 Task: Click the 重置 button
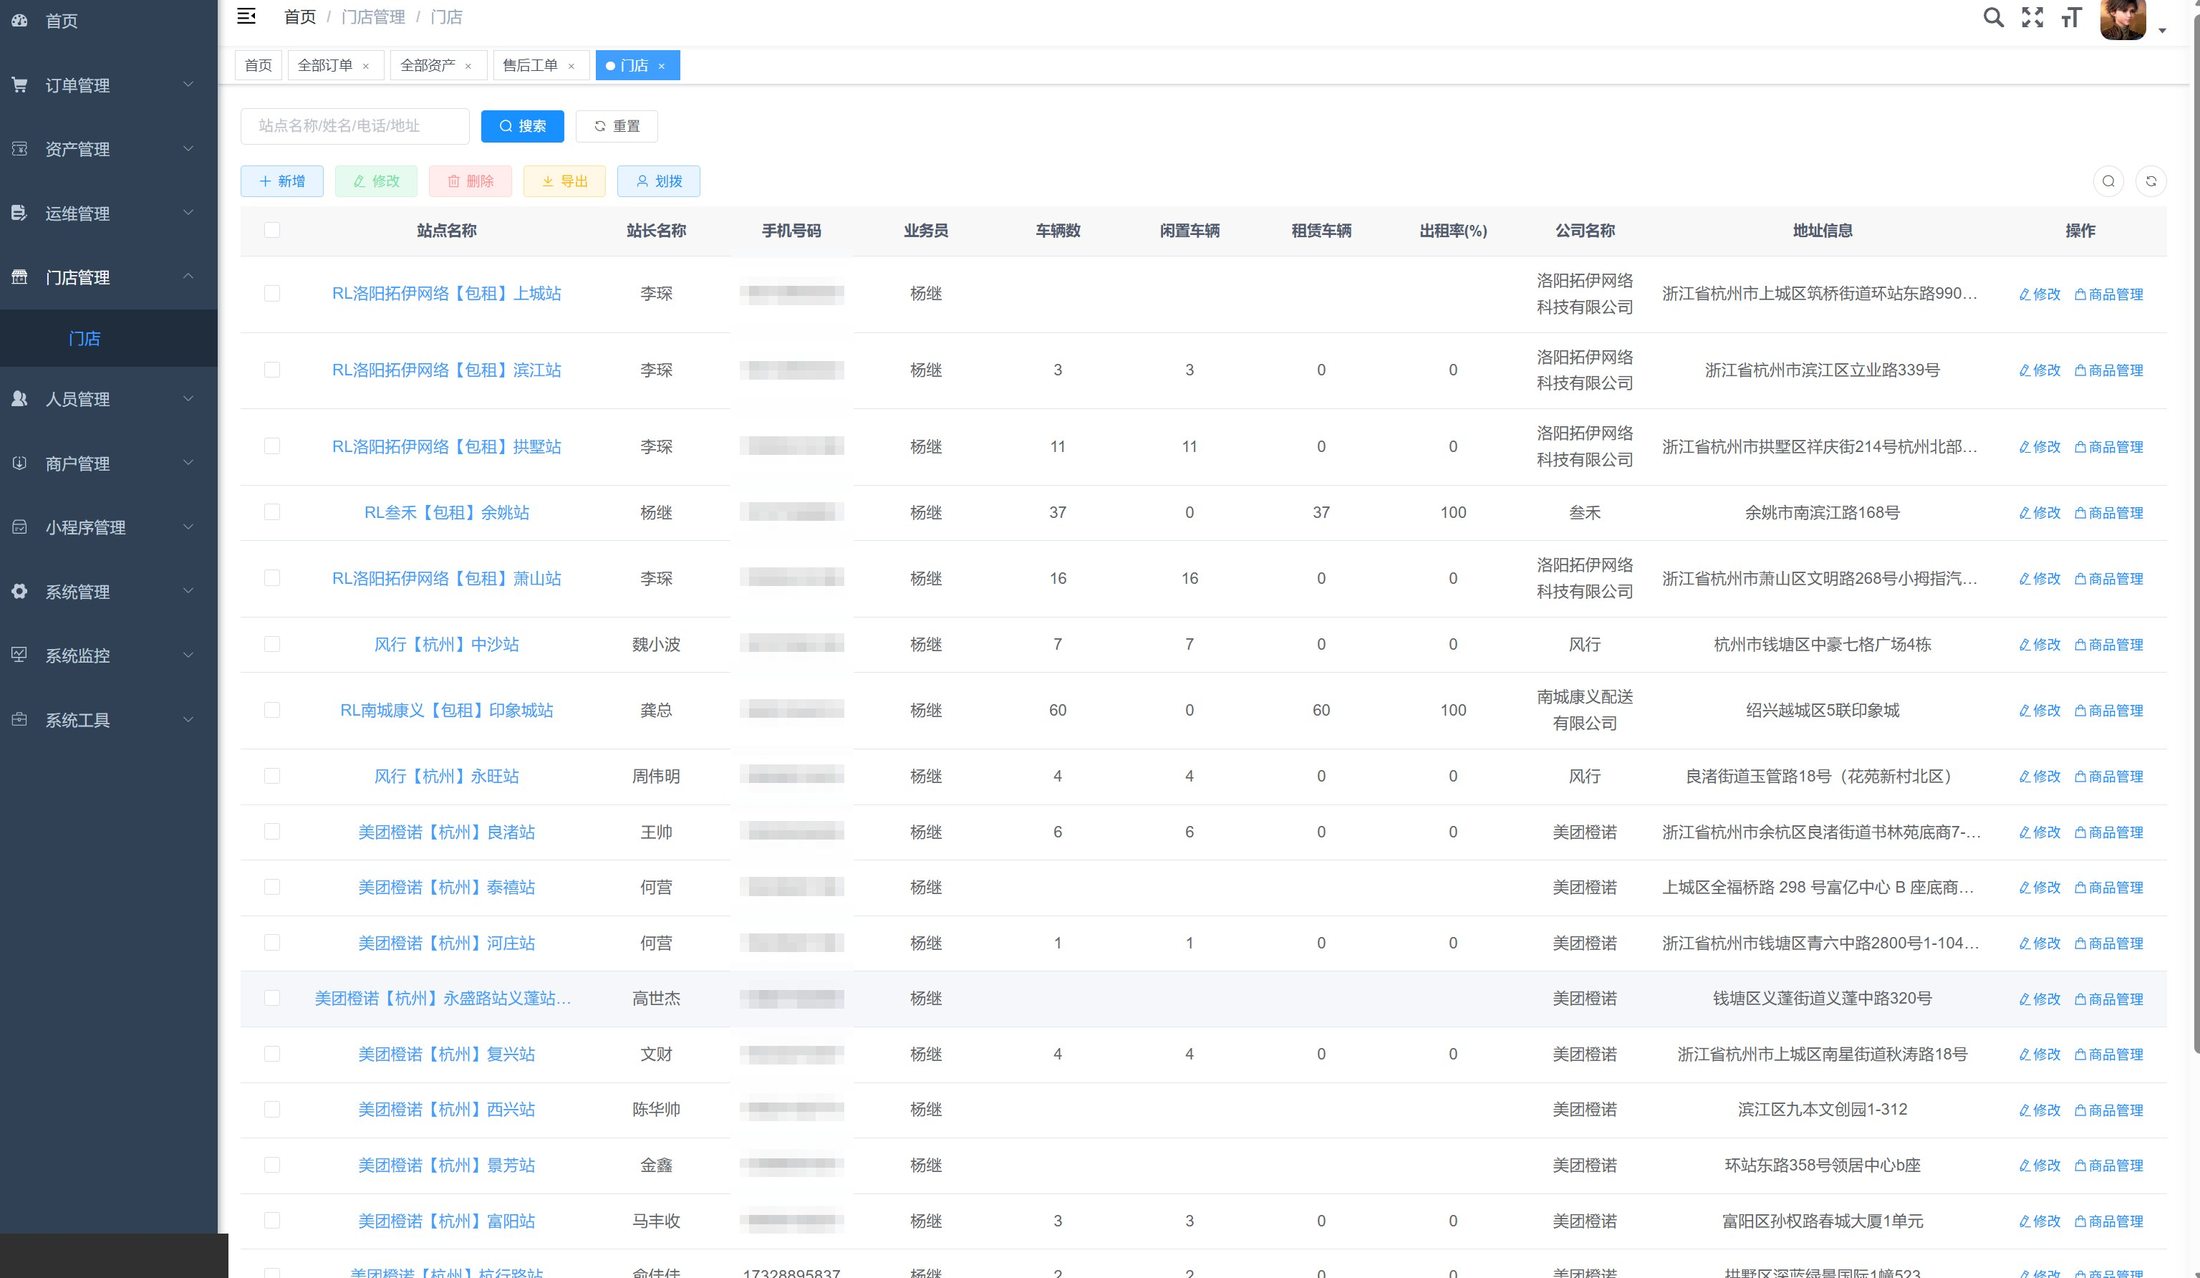[x=616, y=127]
